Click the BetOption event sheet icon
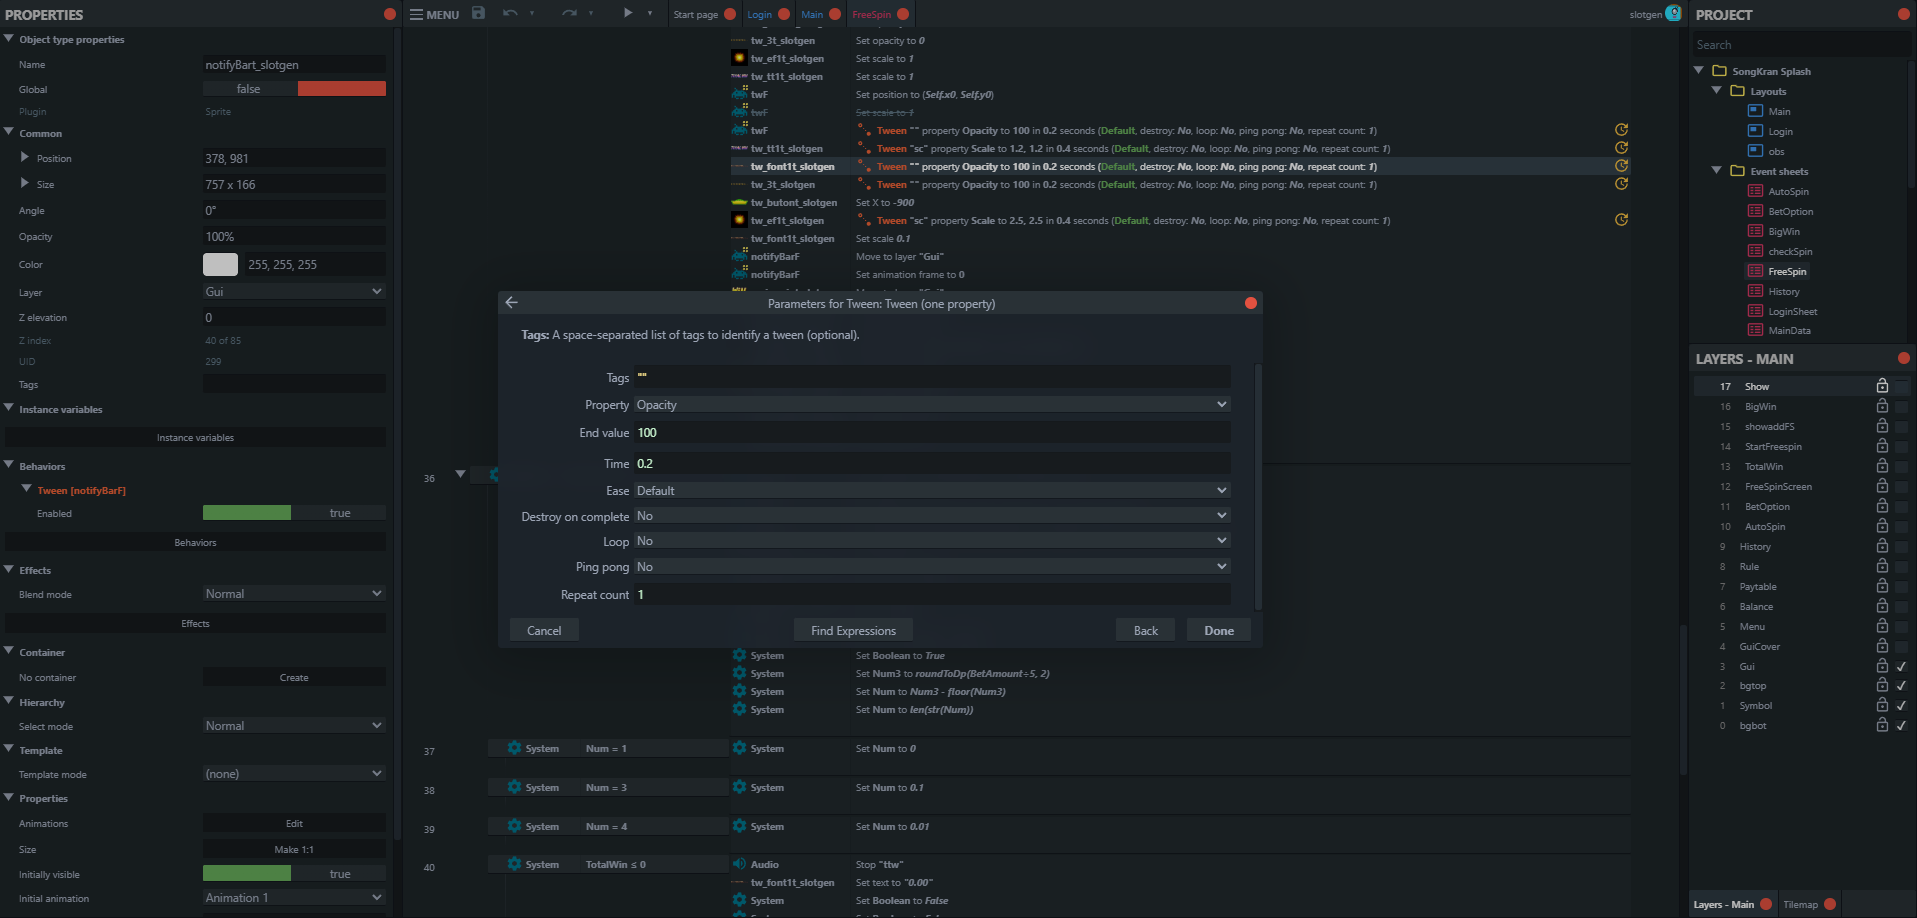Image resolution: width=1917 pixels, height=918 pixels. 1755,211
